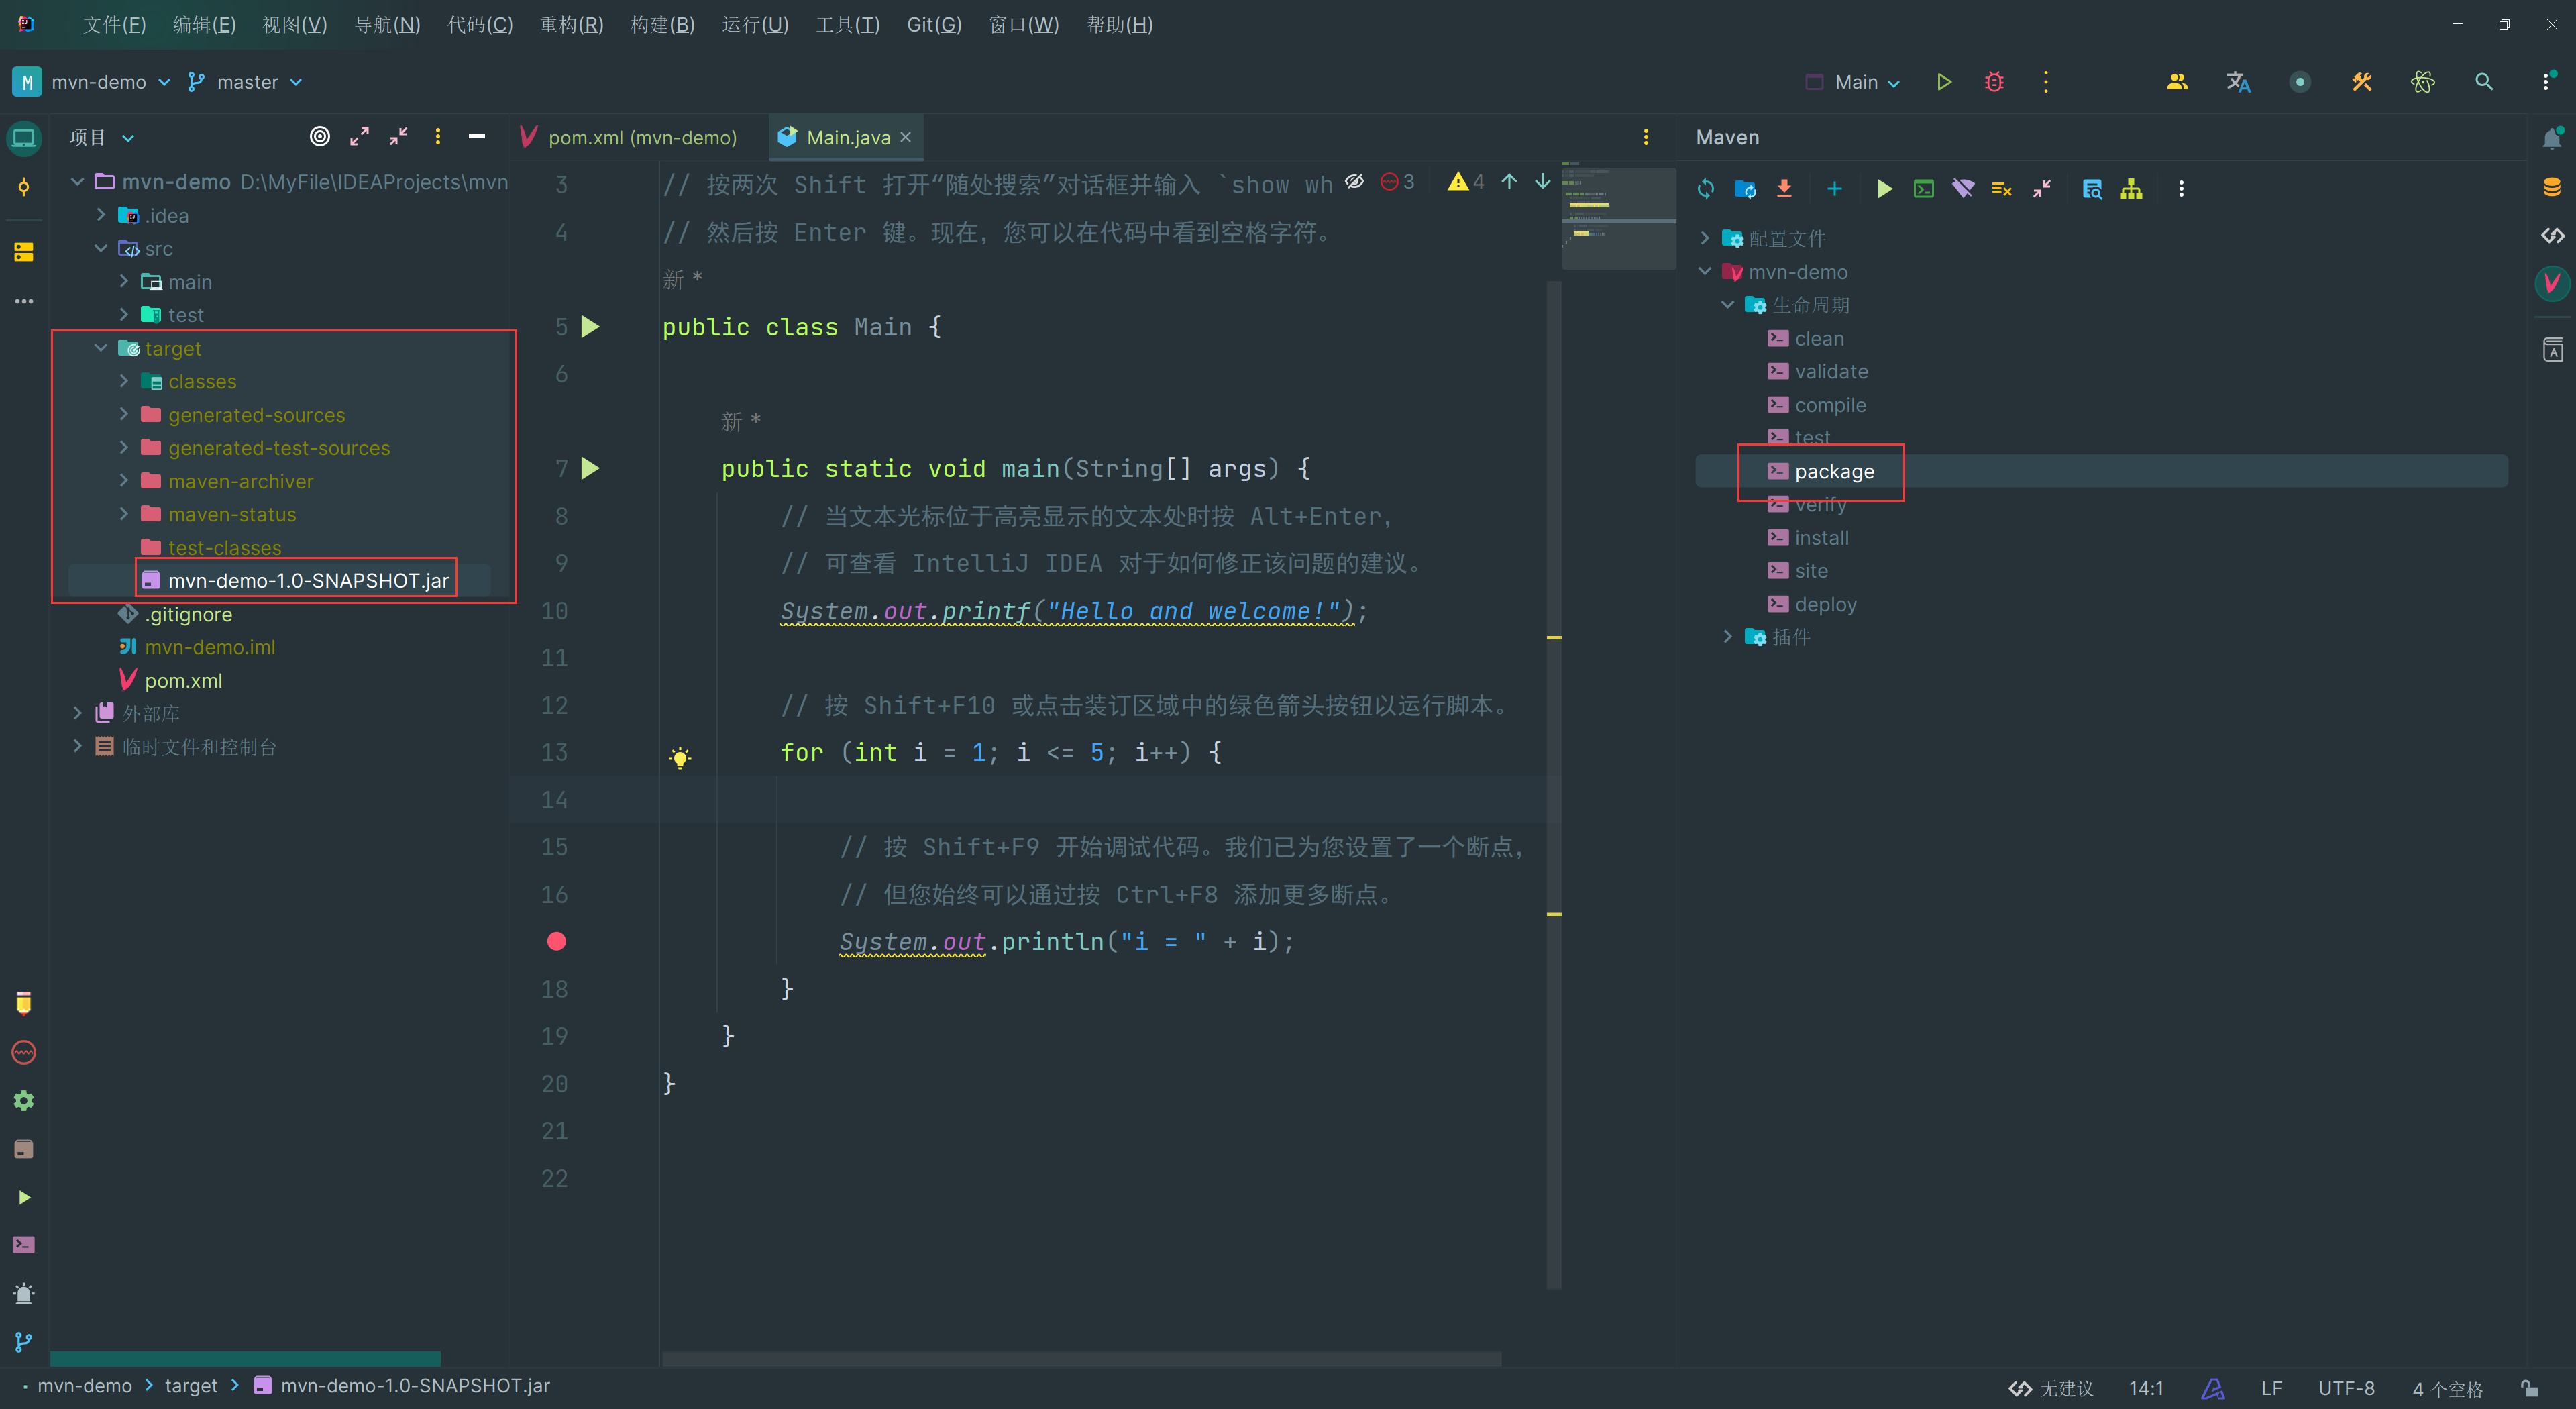This screenshot has height=1409, width=2576.
Task: Run Main configuration
Action: (1944, 82)
